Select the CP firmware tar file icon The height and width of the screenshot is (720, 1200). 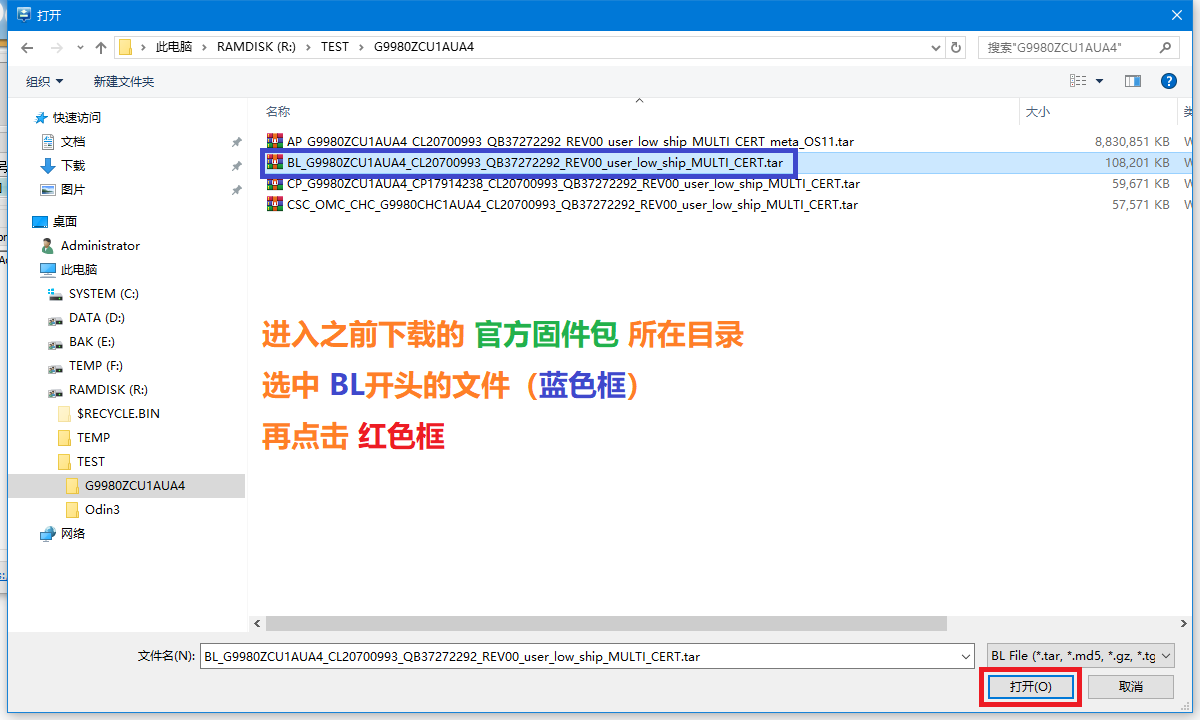274,183
